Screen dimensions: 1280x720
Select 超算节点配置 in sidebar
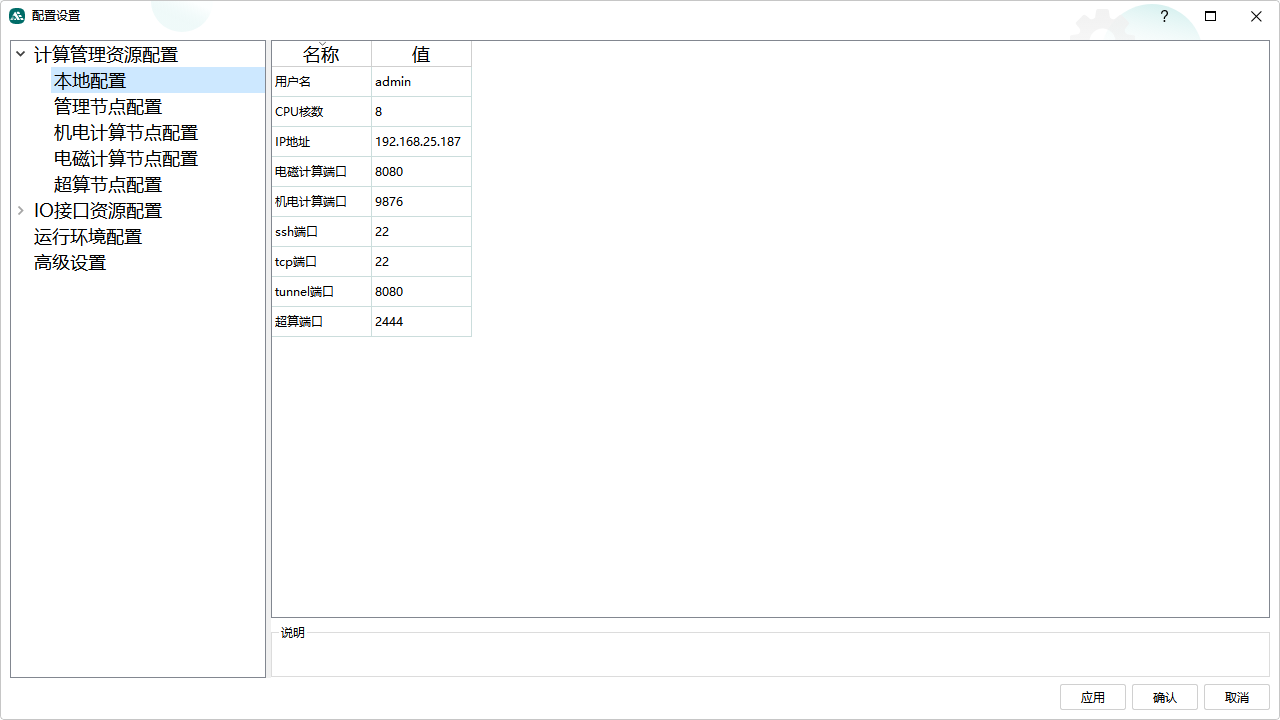[x=108, y=185]
